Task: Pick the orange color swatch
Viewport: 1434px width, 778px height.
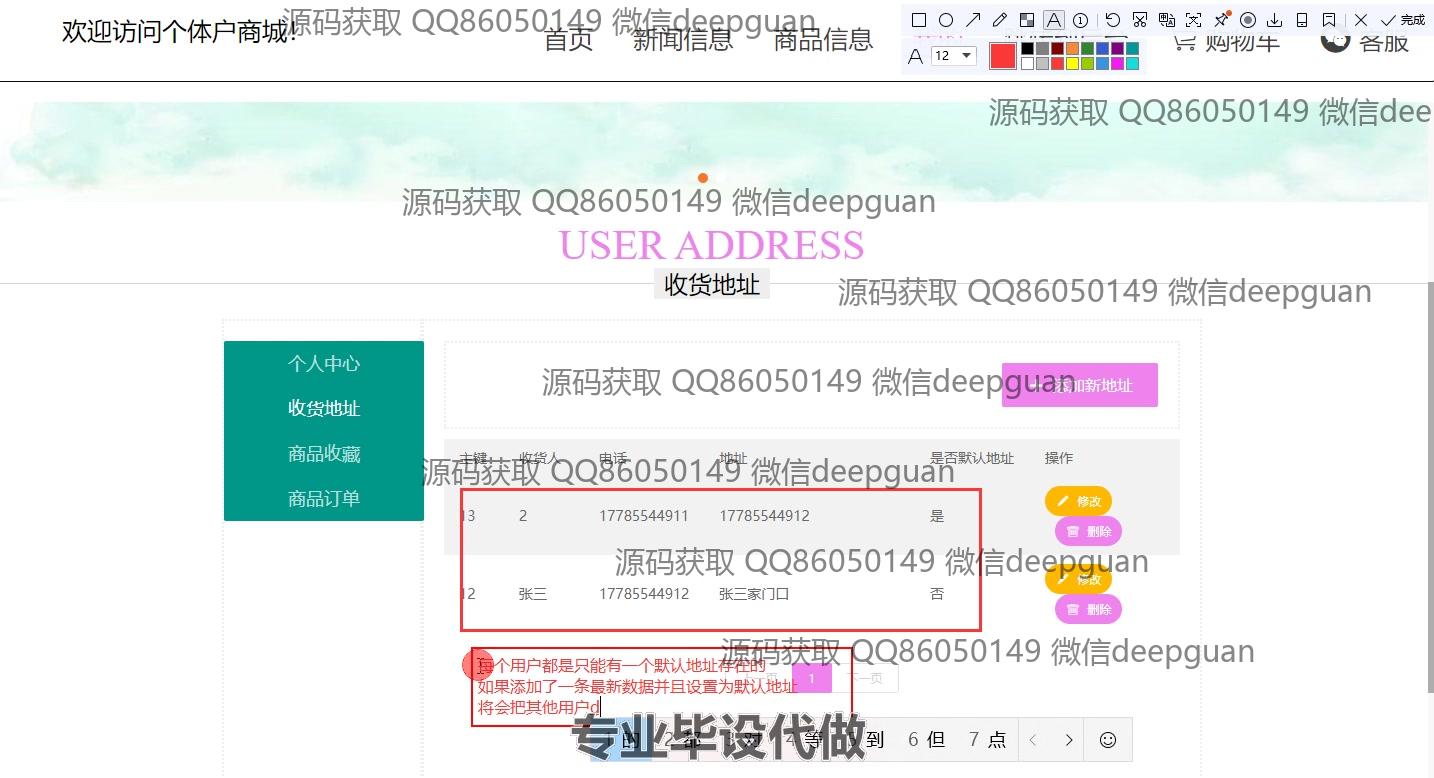Action: click(x=1073, y=49)
